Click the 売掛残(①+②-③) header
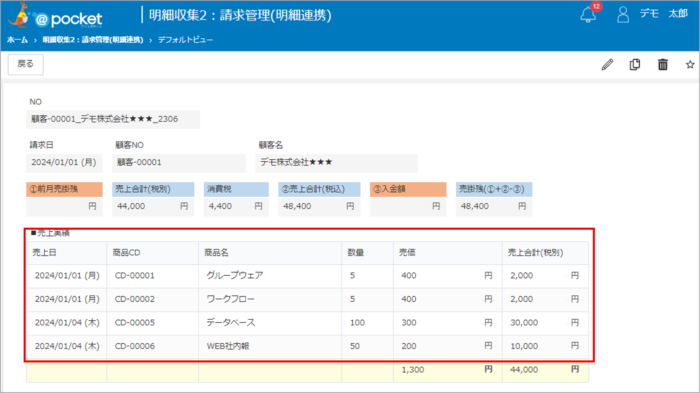The image size is (700, 393). pos(494,189)
